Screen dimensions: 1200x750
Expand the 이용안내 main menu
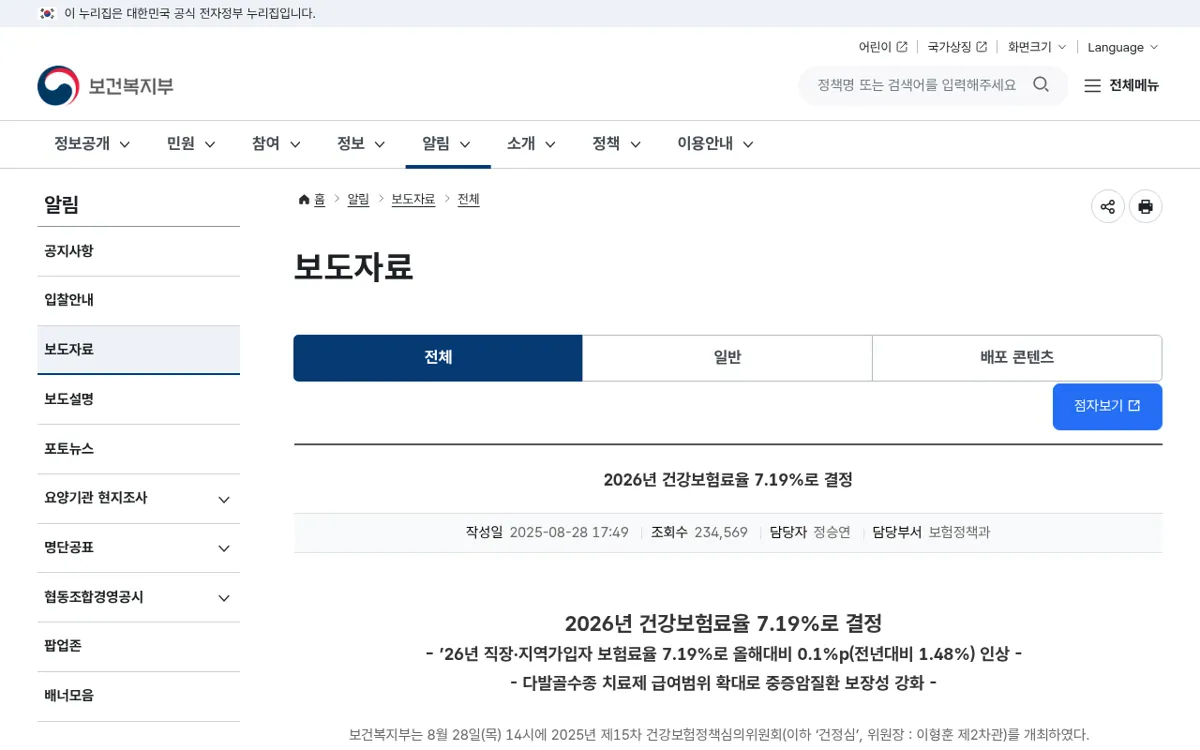tap(715, 144)
